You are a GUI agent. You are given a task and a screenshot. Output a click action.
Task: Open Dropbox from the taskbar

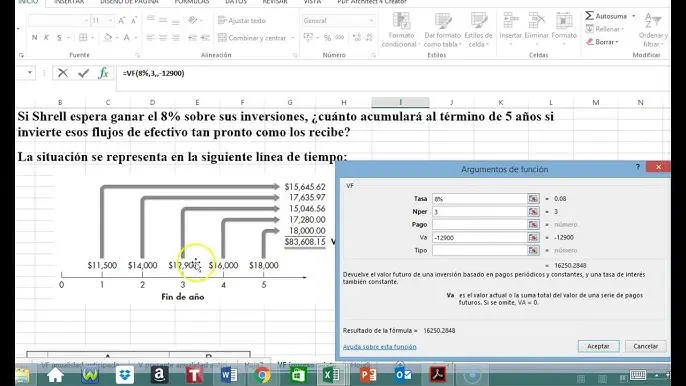[125, 375]
